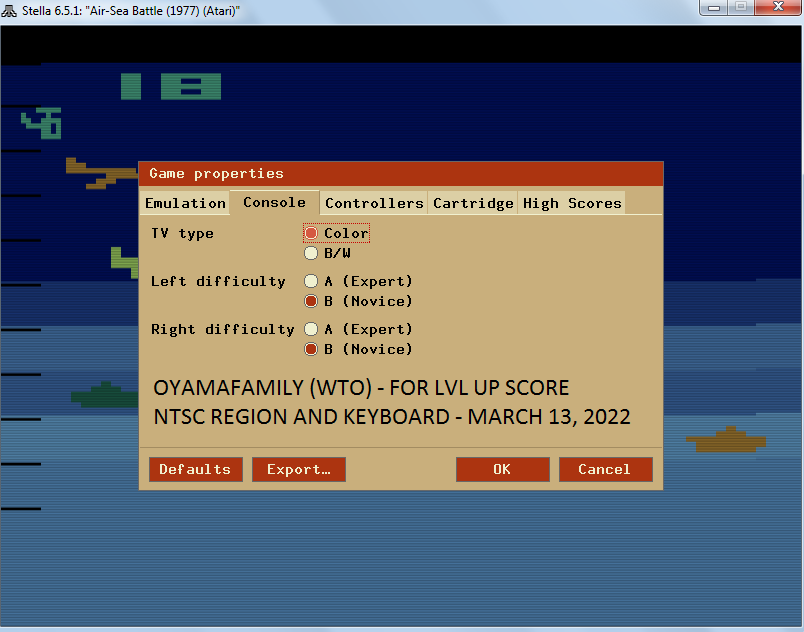Click the brown ship sprite on the right
Viewport: 804px width, 632px height.
pyautogui.click(x=725, y=439)
